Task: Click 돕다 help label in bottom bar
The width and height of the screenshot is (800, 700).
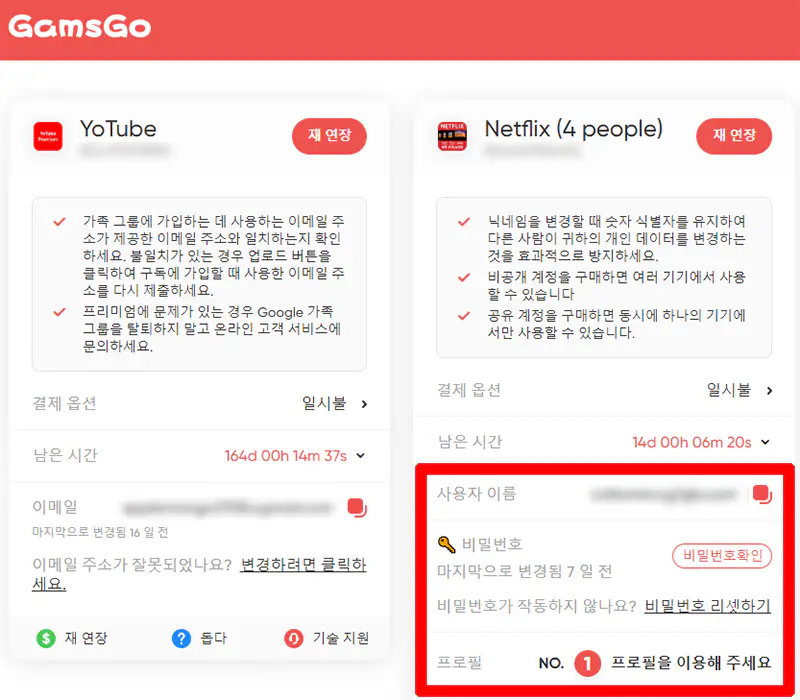Action: 213,638
